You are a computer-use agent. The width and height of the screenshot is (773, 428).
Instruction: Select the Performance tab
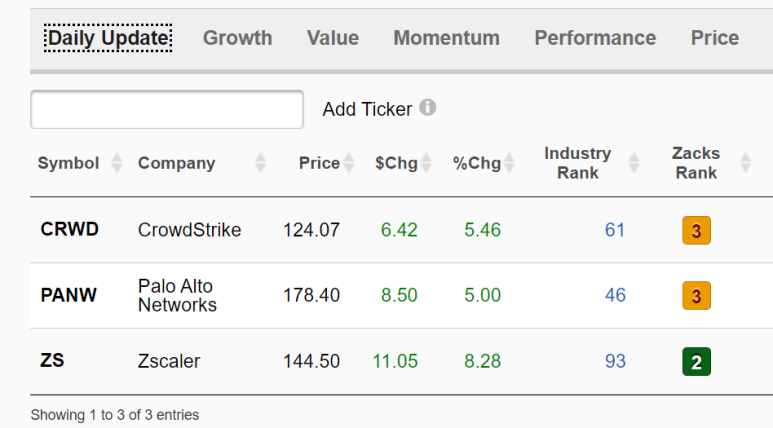click(x=596, y=38)
